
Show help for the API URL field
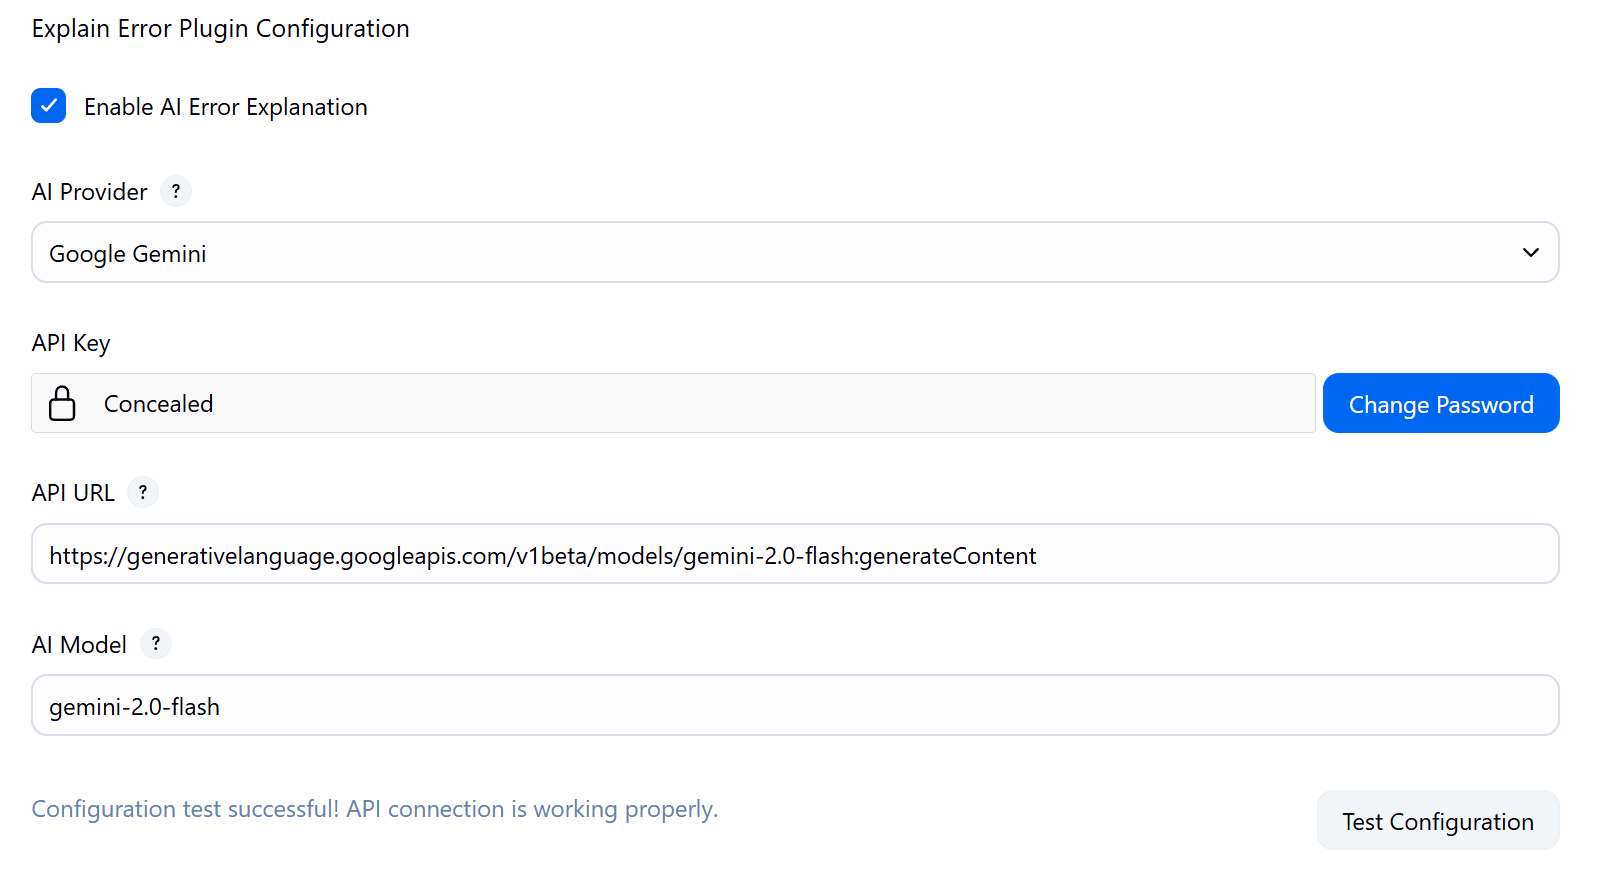(143, 492)
